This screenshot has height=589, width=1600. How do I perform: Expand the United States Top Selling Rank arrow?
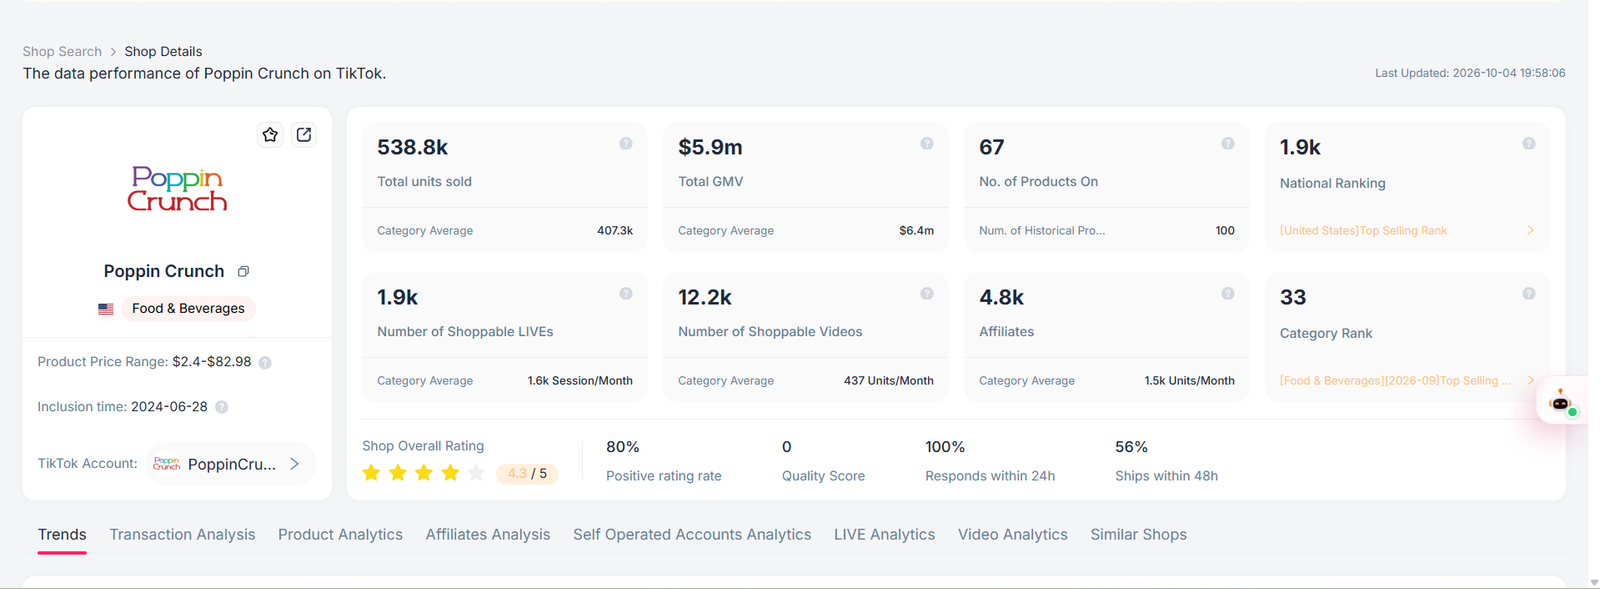point(1530,231)
